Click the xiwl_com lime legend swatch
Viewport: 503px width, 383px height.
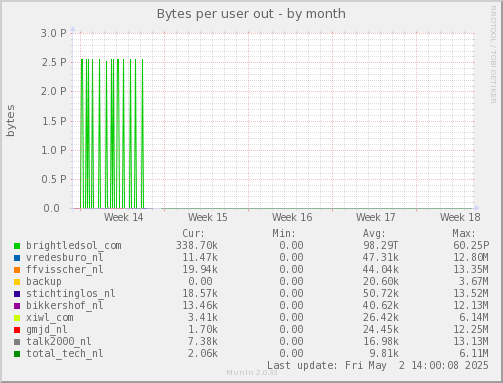[x=17, y=318]
